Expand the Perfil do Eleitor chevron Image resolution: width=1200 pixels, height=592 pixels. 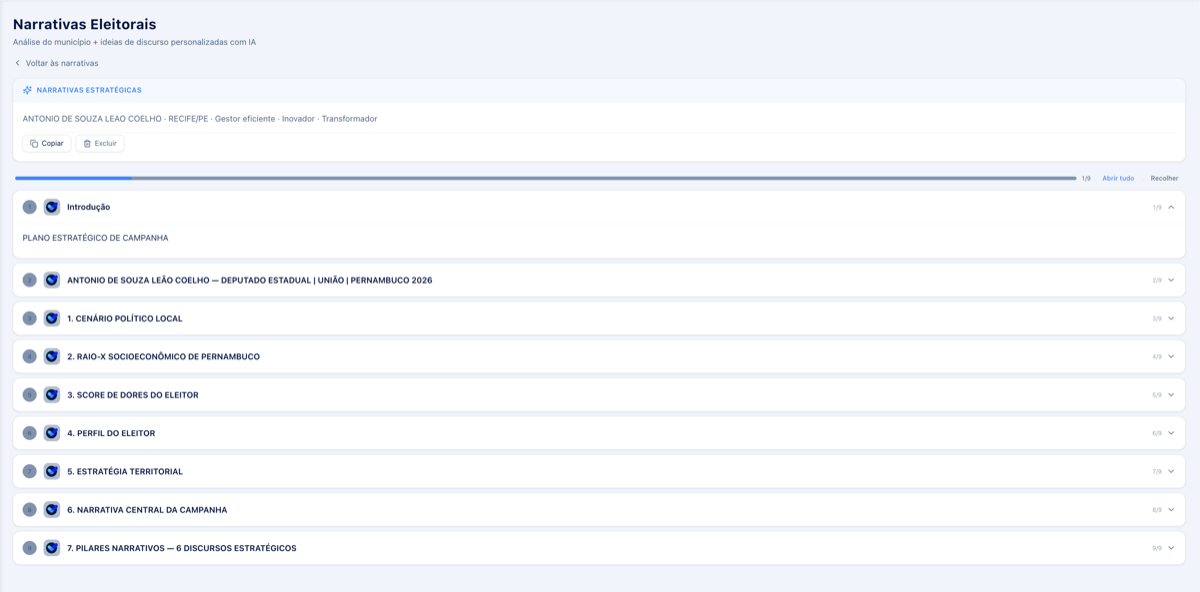click(1171, 433)
